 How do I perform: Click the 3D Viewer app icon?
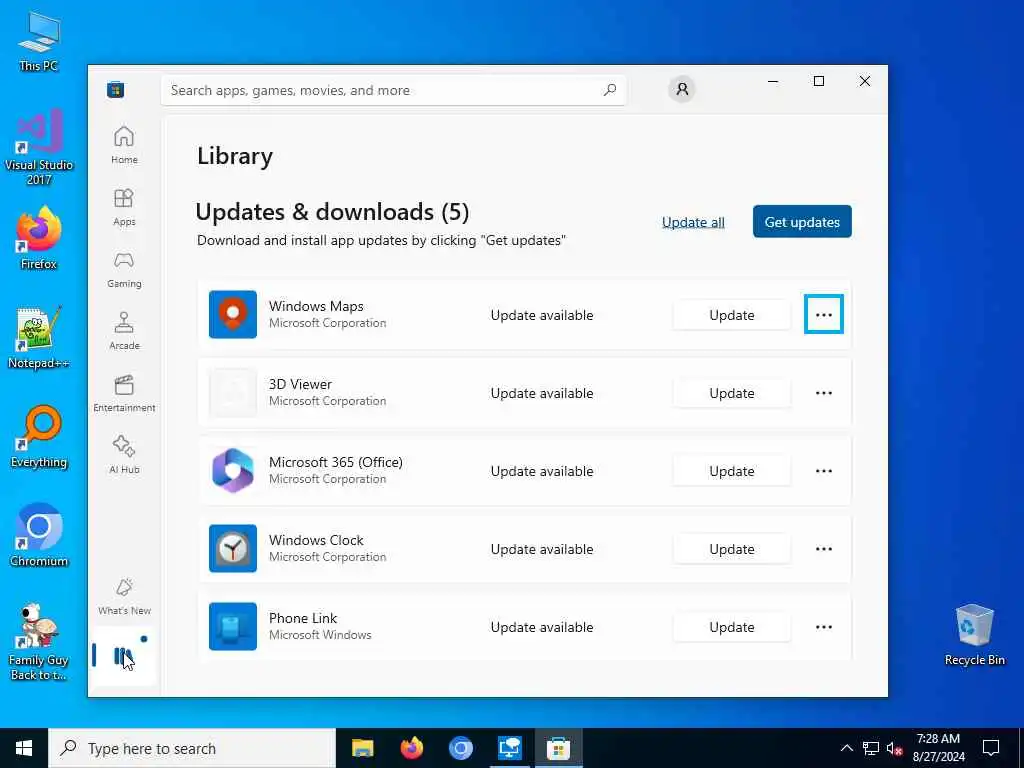click(x=232, y=392)
